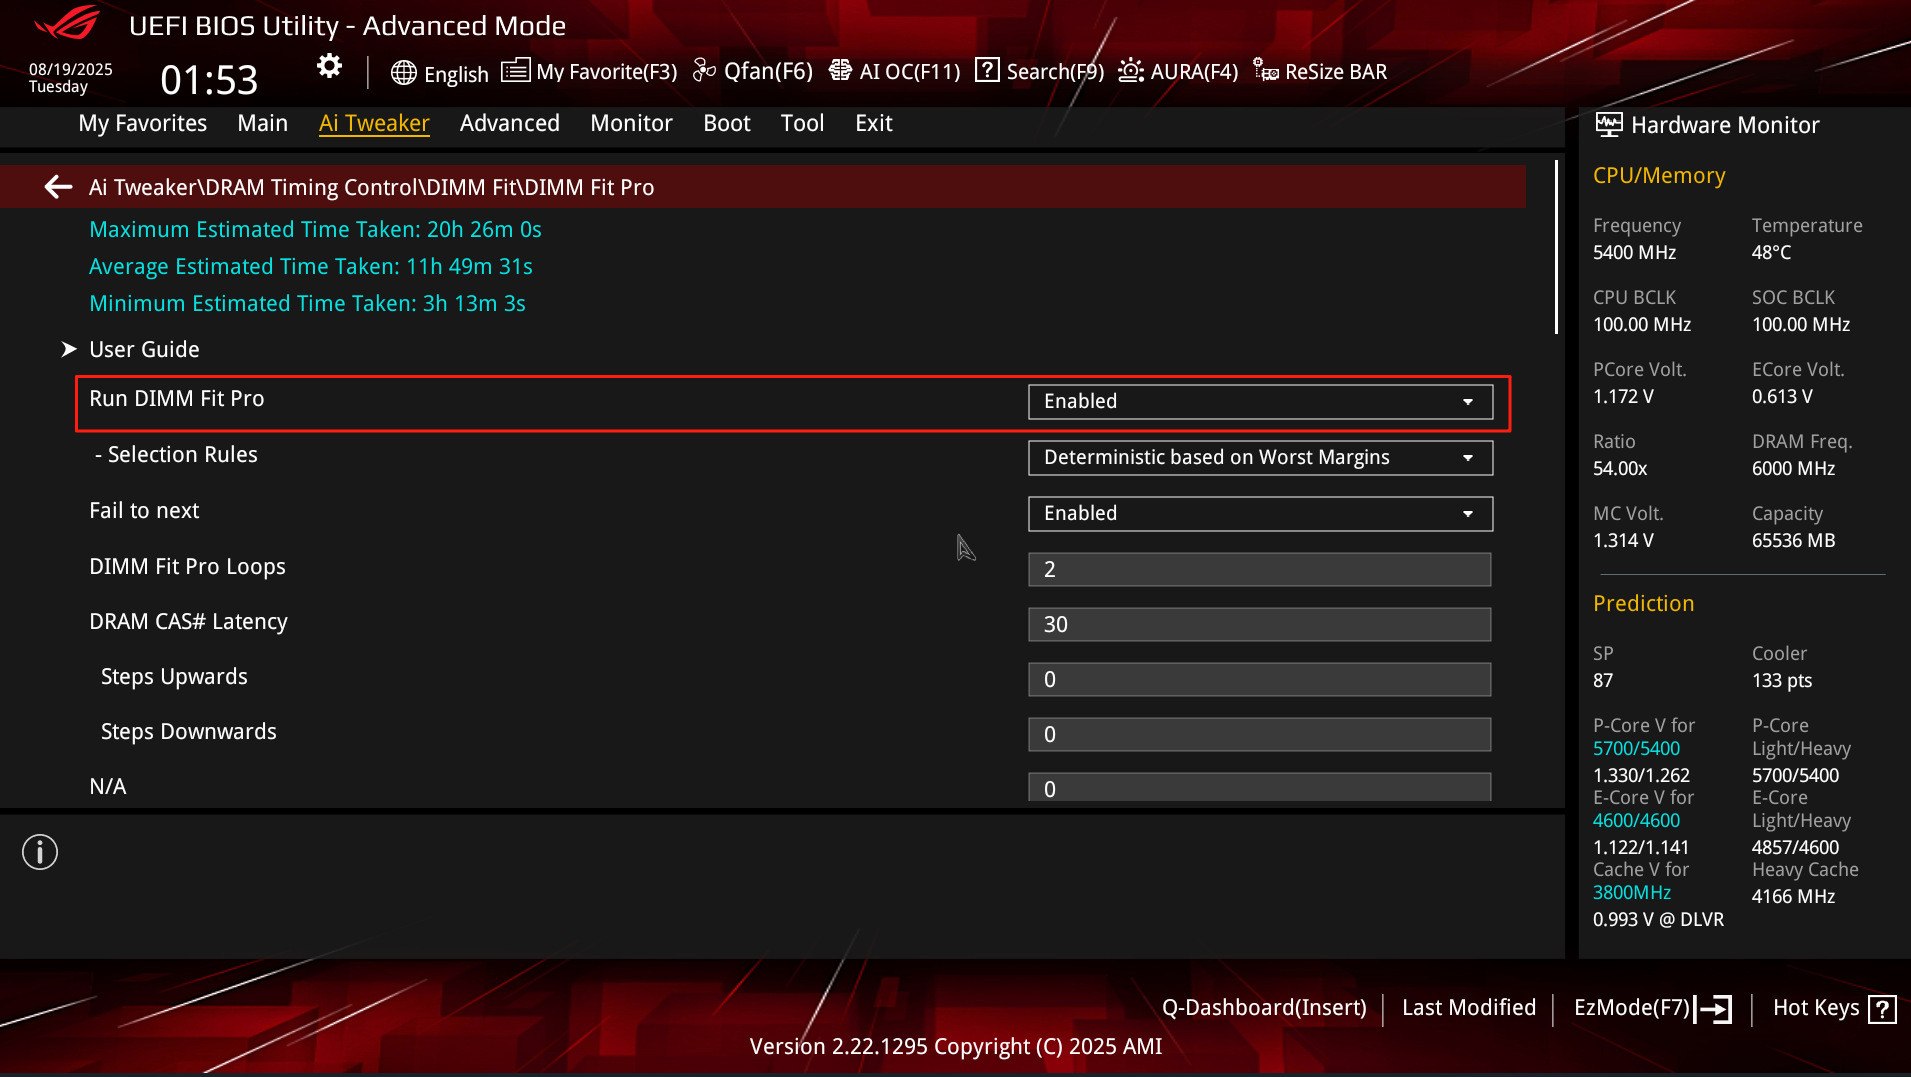Image resolution: width=1911 pixels, height=1077 pixels.
Task: Click the Run DIMM Fit Pro dropdown arrow
Action: pos(1468,402)
